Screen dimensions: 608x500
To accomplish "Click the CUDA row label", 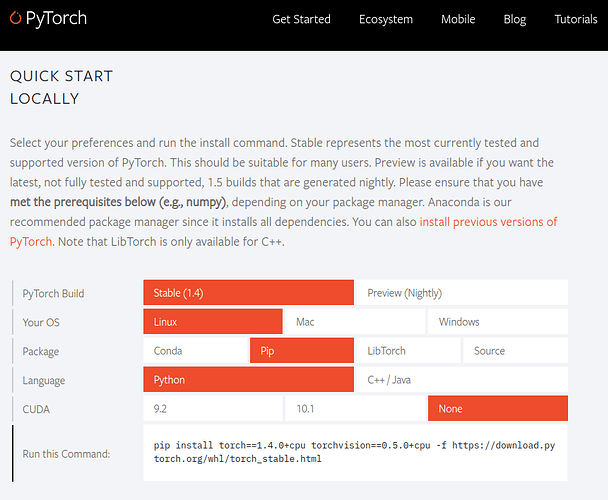I will coord(36,409).
